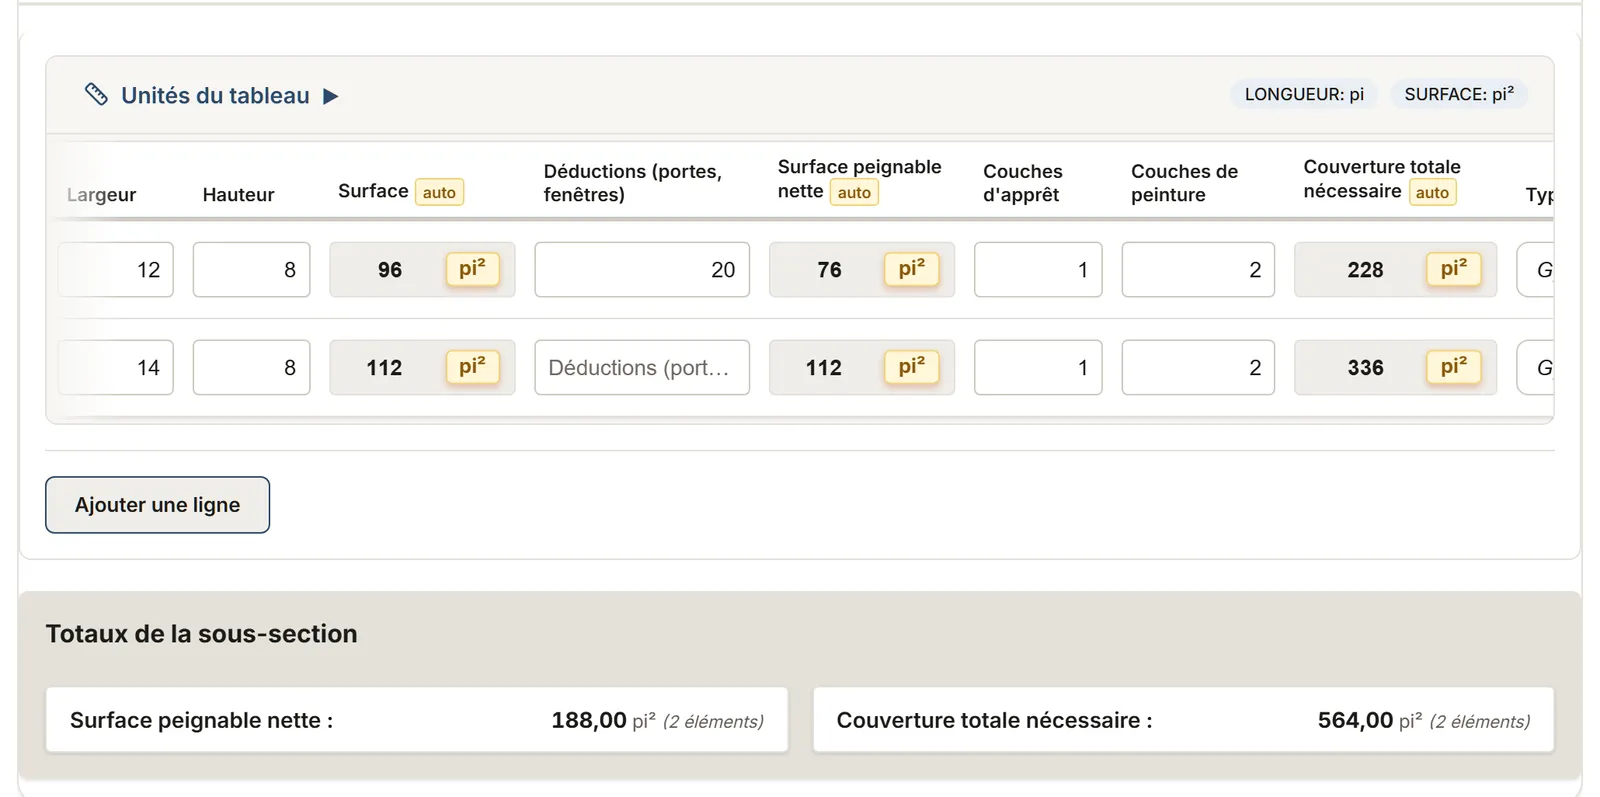Expand the Unités du tableau section arrow
The height and width of the screenshot is (797, 1600).
[331, 96]
